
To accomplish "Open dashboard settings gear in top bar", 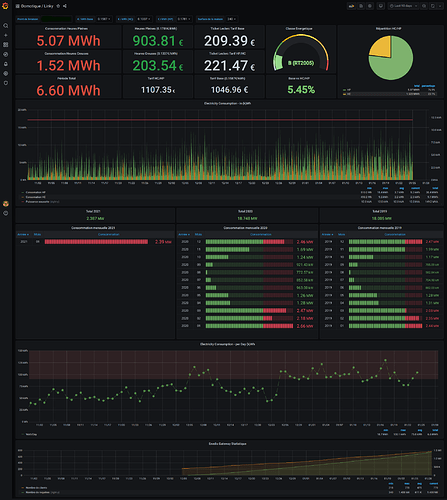I will click(370, 6).
